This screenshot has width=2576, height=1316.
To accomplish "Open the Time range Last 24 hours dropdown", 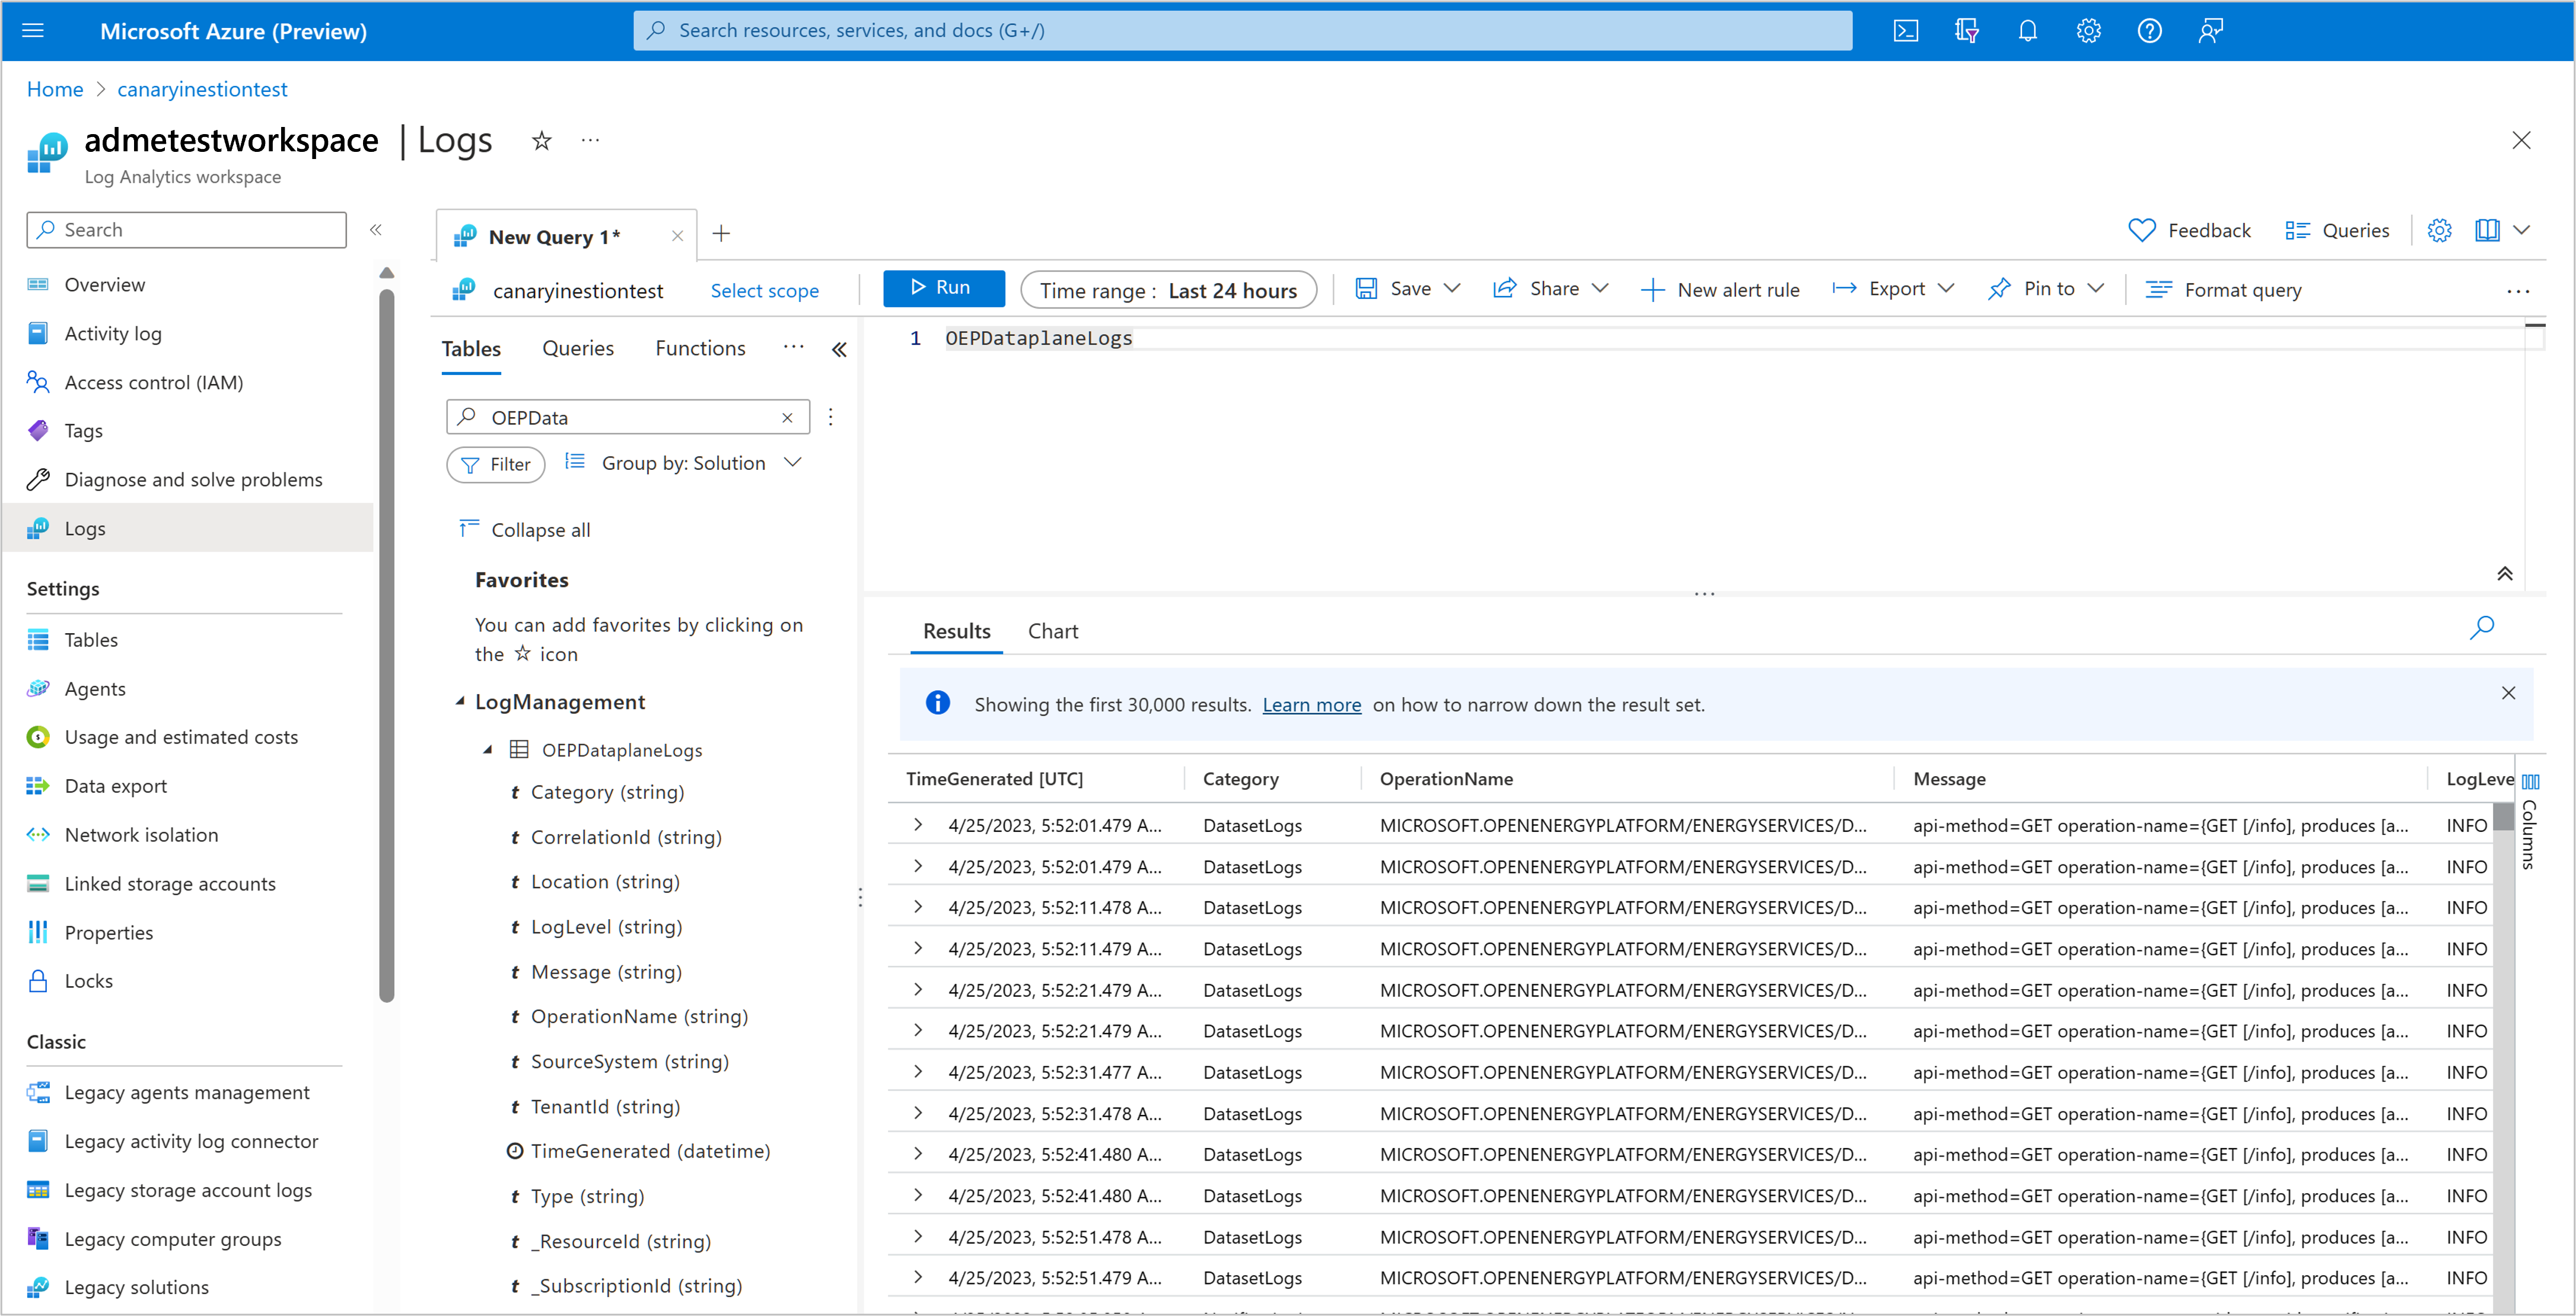I will pos(1168,290).
